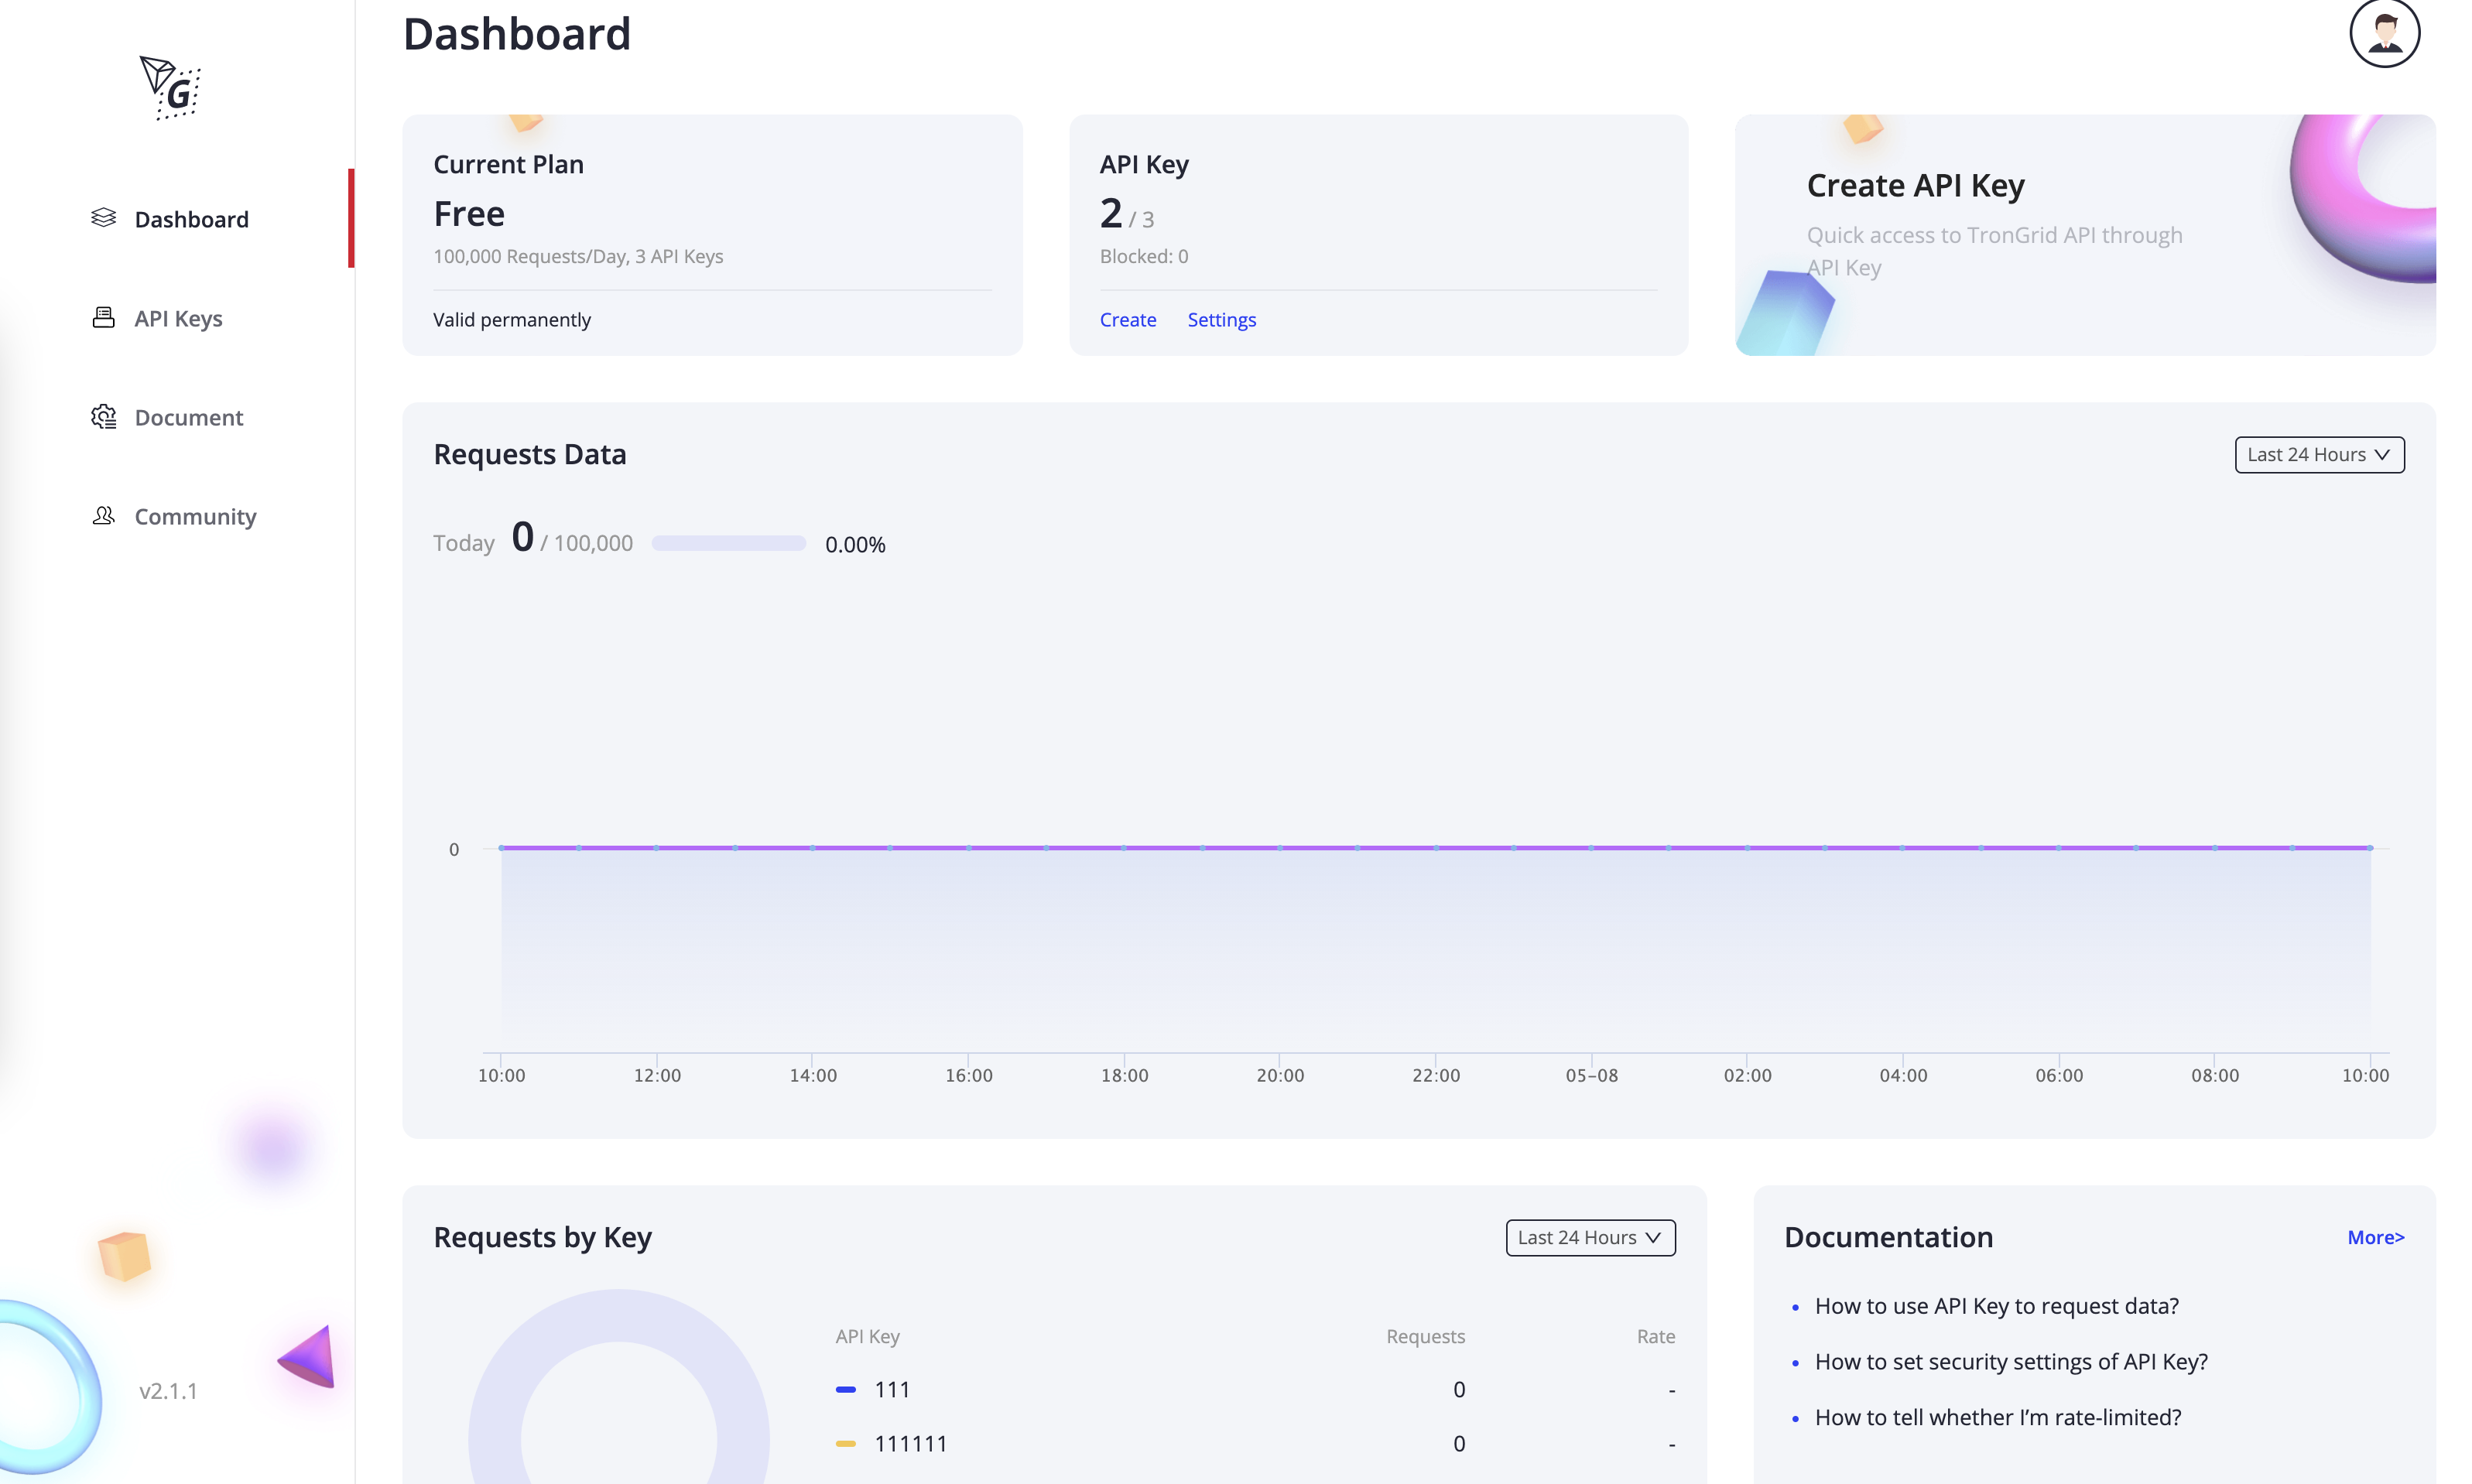Image resolution: width=2472 pixels, height=1484 pixels.
Task: Expand Requests Data Last 24 Hours dropdown
Action: 2319,454
